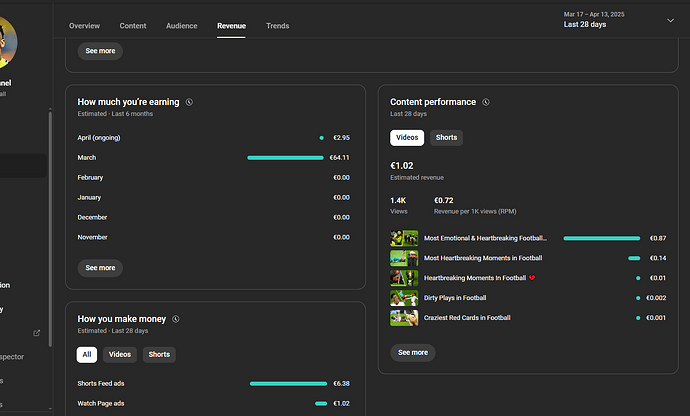Click the 1.4K views figure
690x416 pixels.
coord(398,201)
